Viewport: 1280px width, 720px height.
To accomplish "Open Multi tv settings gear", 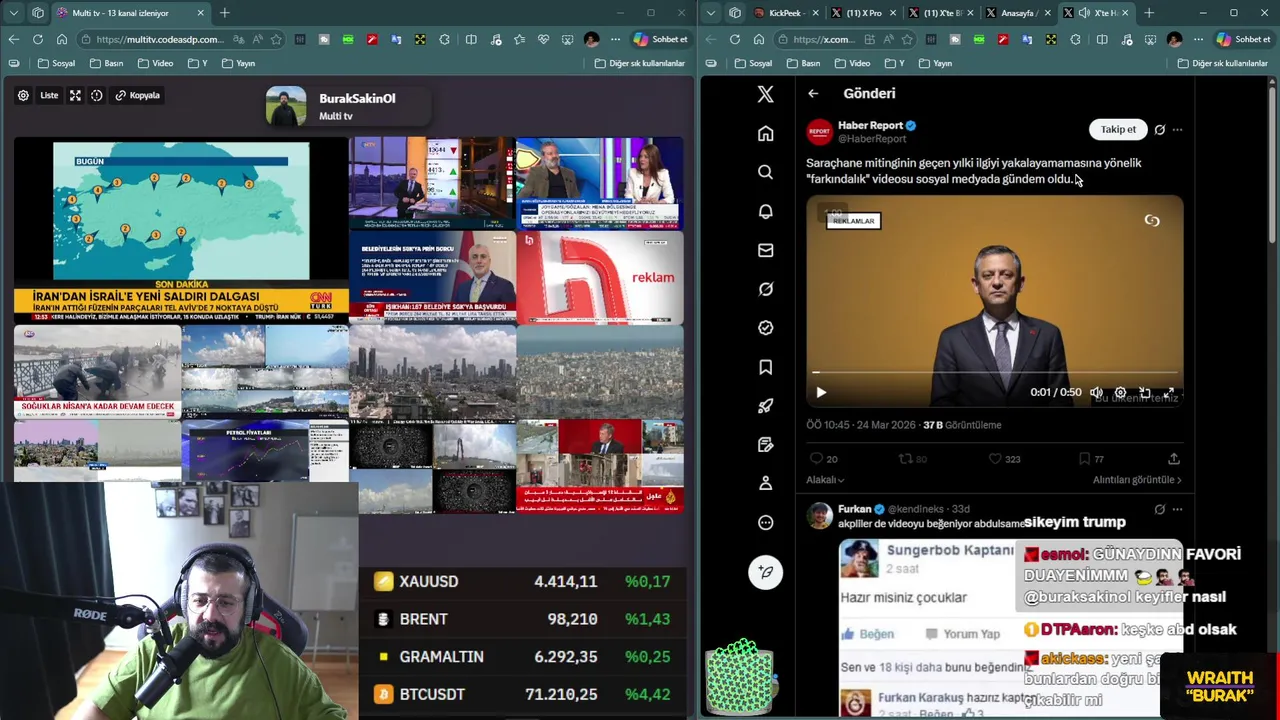I will (x=23, y=95).
